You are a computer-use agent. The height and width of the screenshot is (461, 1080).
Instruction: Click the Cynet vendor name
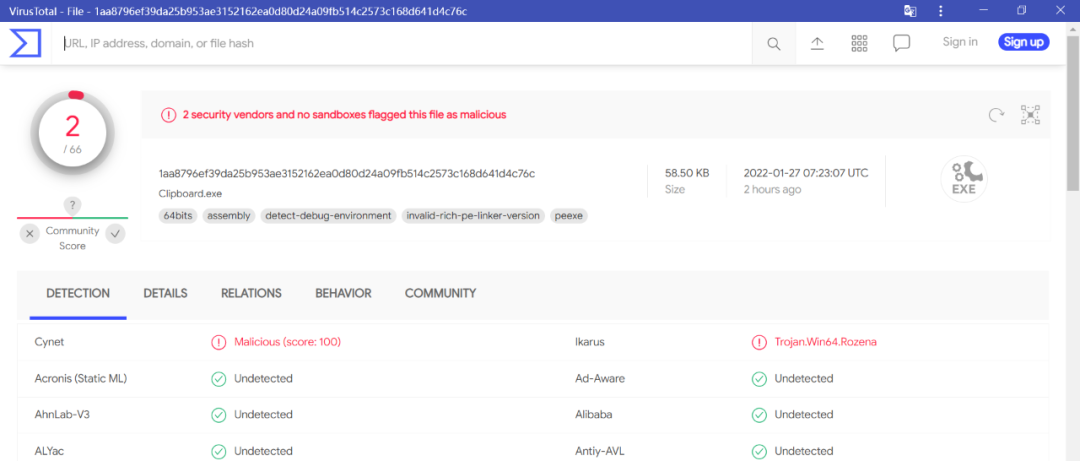(x=48, y=342)
